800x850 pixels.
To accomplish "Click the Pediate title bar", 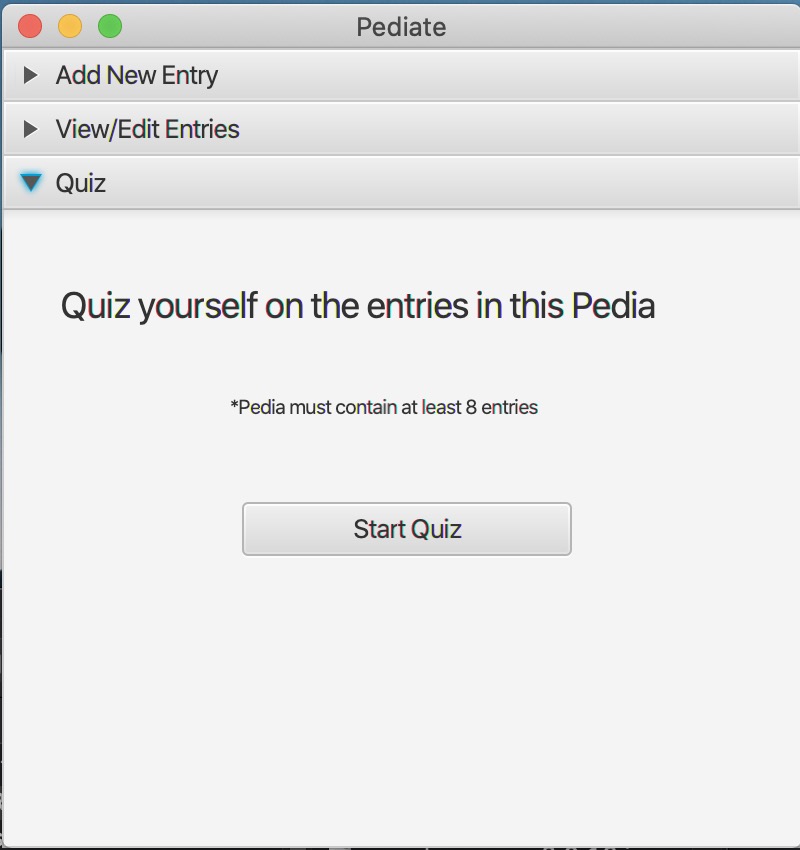I will coord(400,27).
